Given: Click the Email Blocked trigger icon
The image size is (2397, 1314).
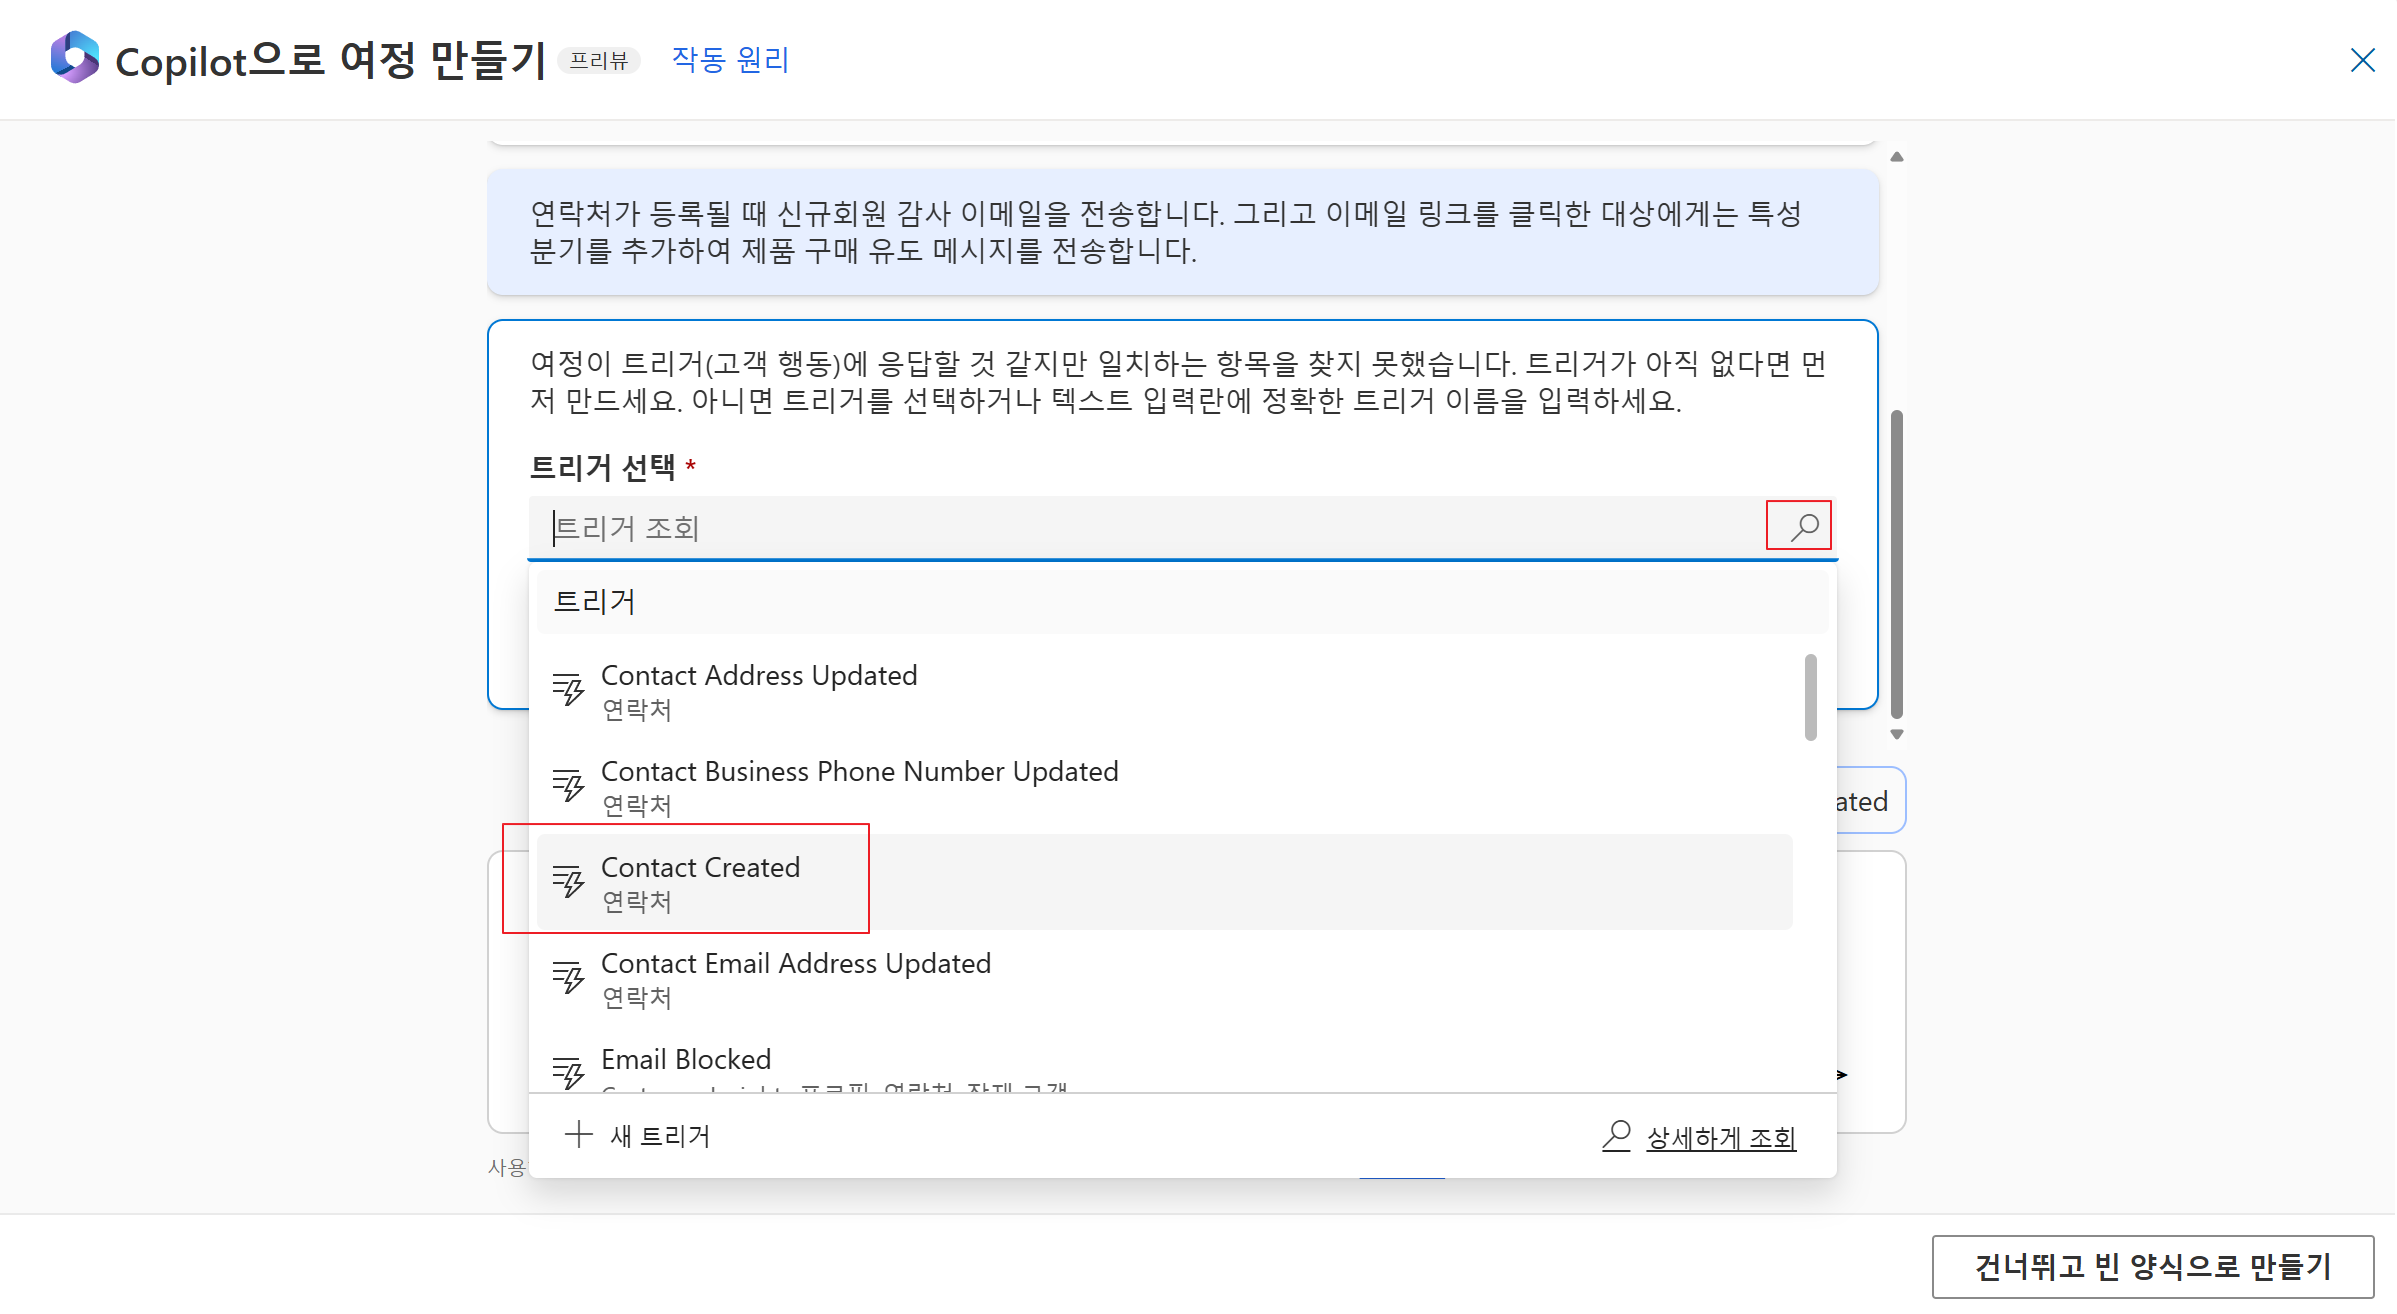Looking at the screenshot, I should coord(569,1072).
